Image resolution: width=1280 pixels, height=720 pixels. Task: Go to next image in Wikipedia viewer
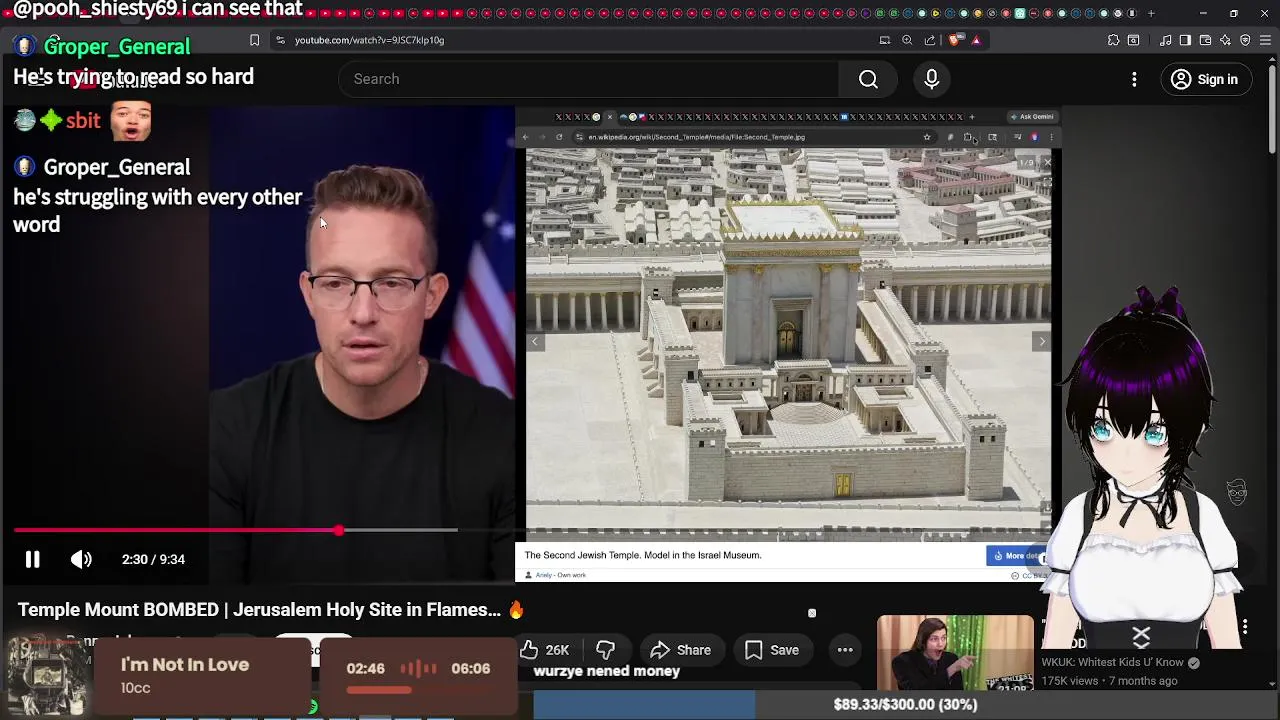point(1041,342)
